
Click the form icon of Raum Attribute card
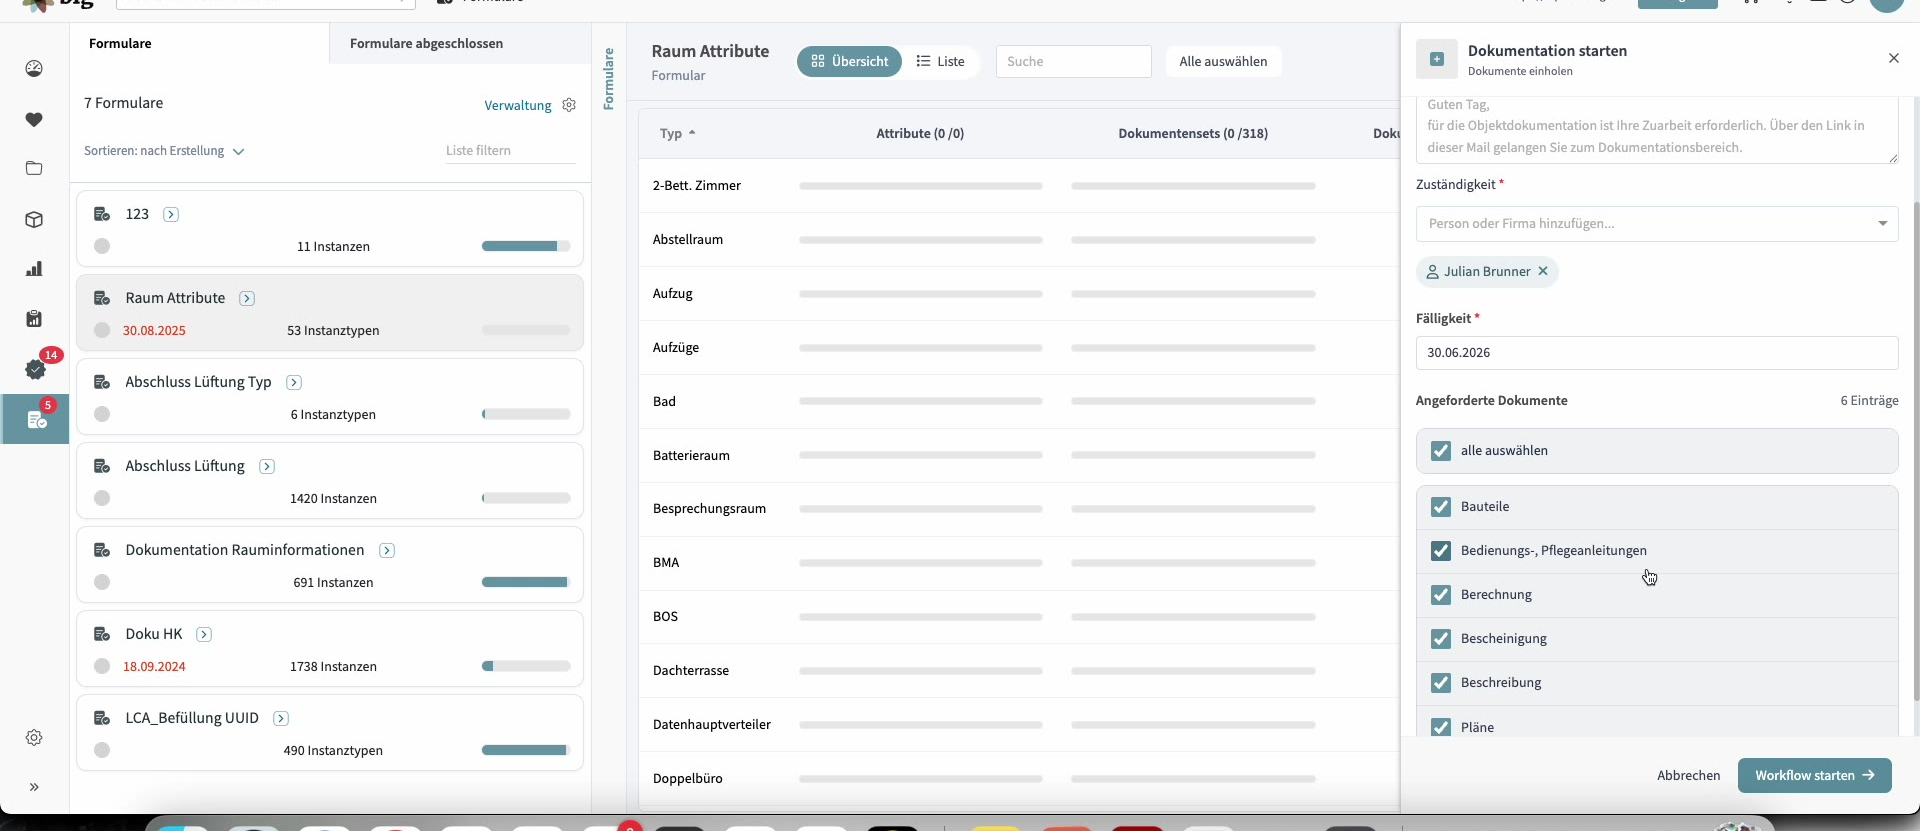pos(102,298)
